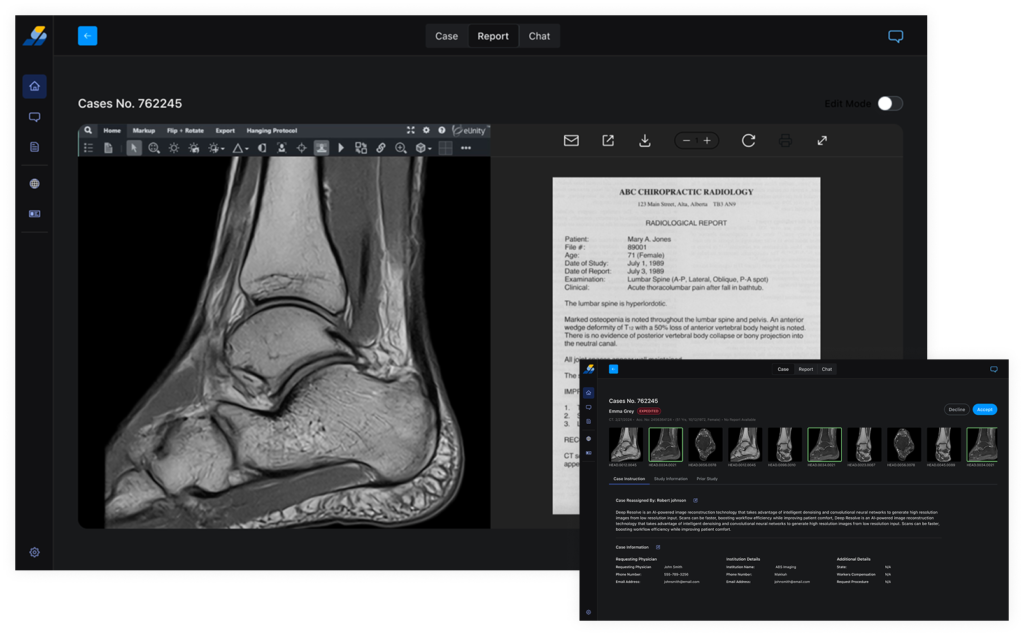Download the radiological report

tap(645, 141)
